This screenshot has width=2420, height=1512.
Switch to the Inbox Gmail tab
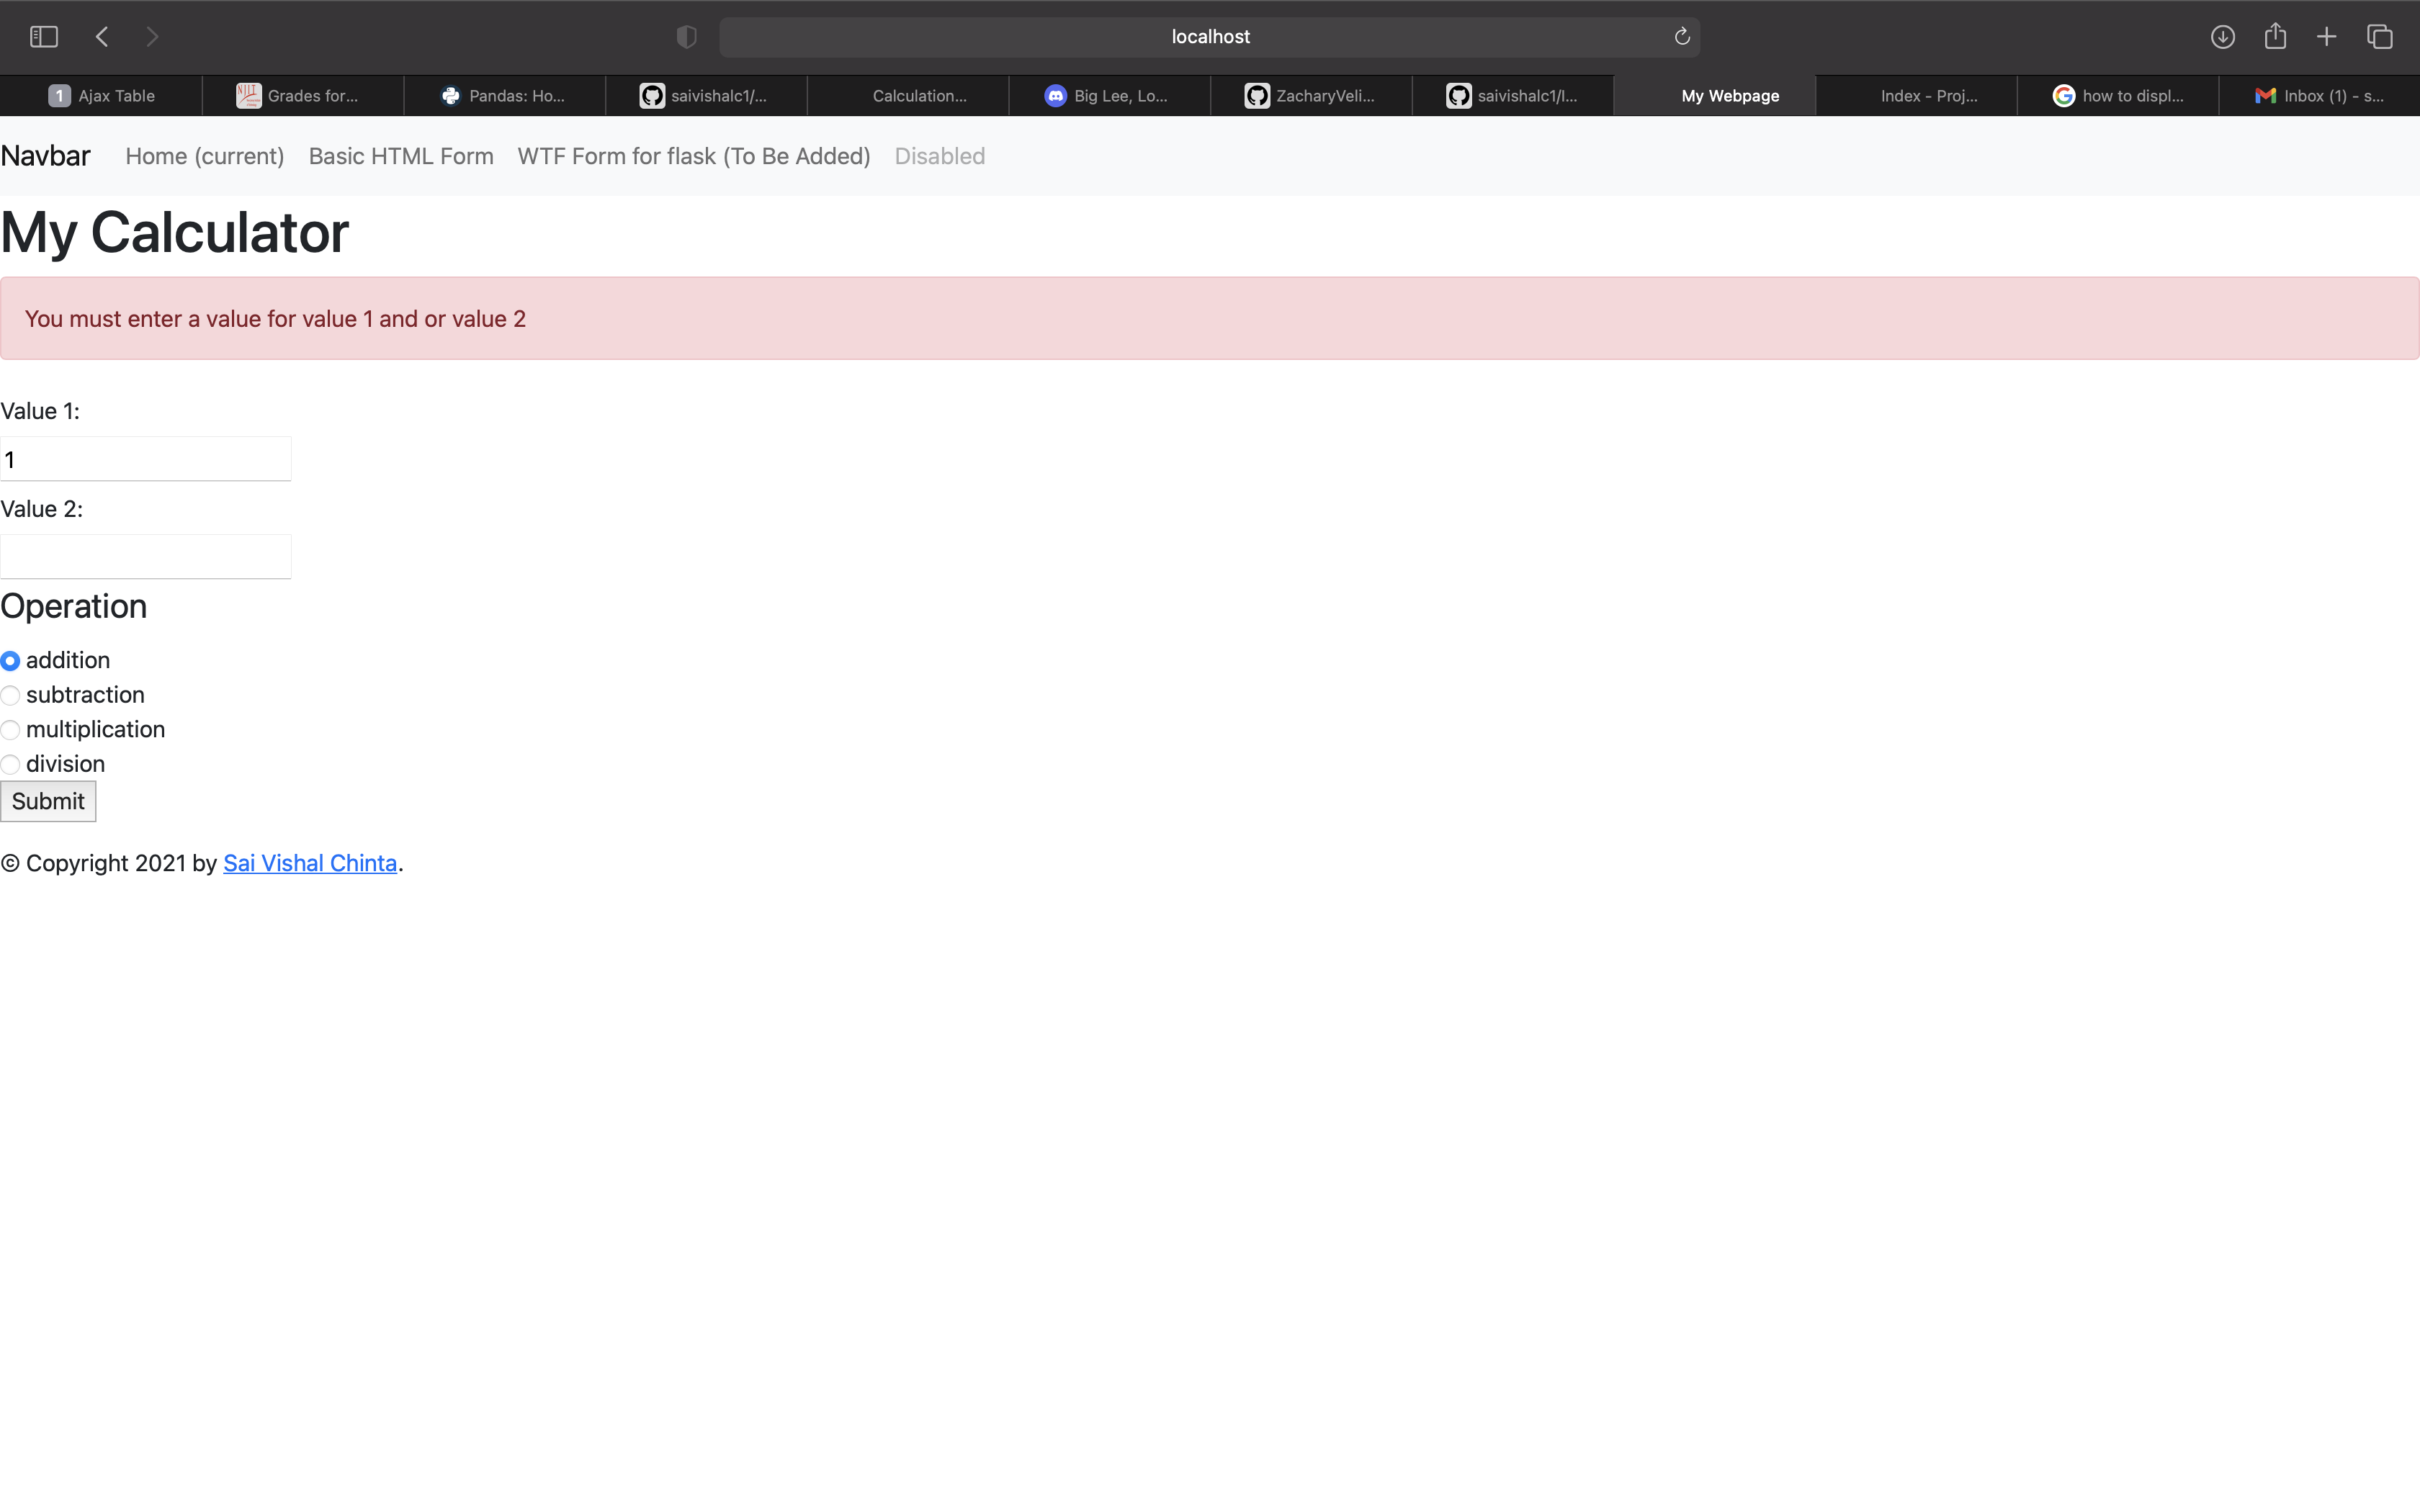tap(2321, 95)
